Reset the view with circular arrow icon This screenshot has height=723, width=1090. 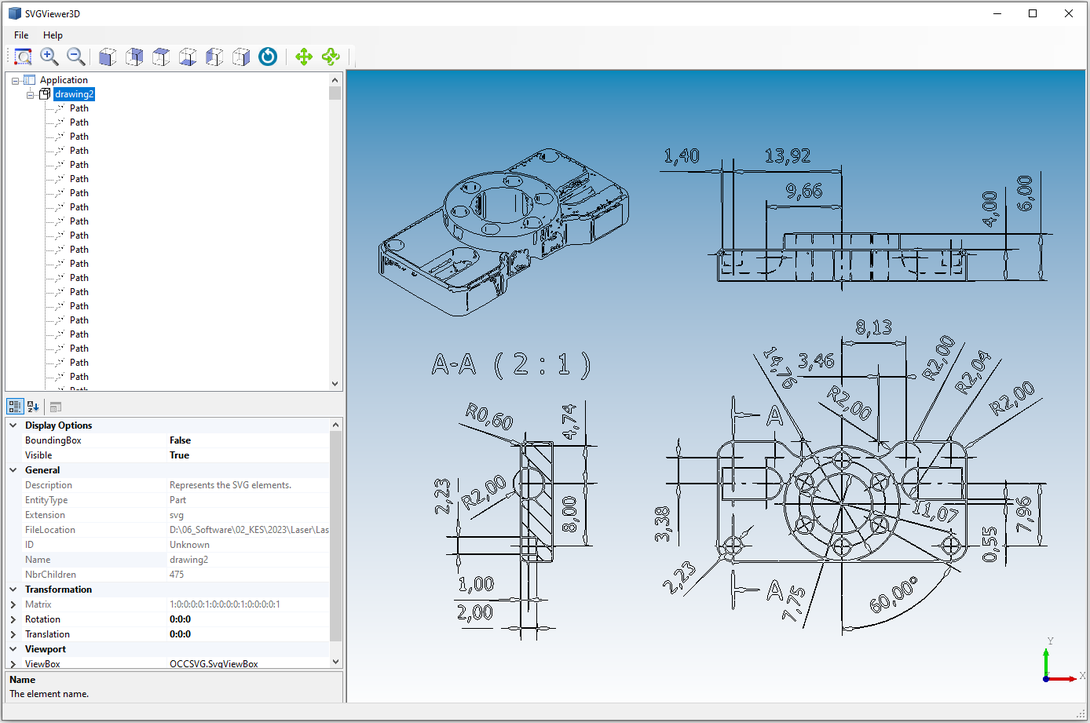coord(268,57)
